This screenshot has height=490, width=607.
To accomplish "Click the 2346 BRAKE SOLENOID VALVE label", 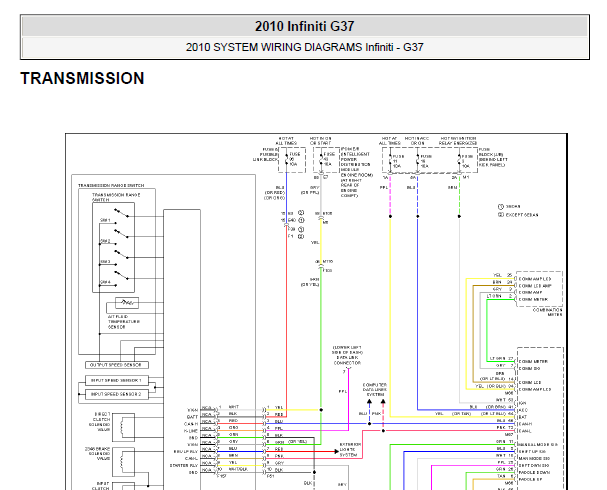I will click(x=98, y=454).
